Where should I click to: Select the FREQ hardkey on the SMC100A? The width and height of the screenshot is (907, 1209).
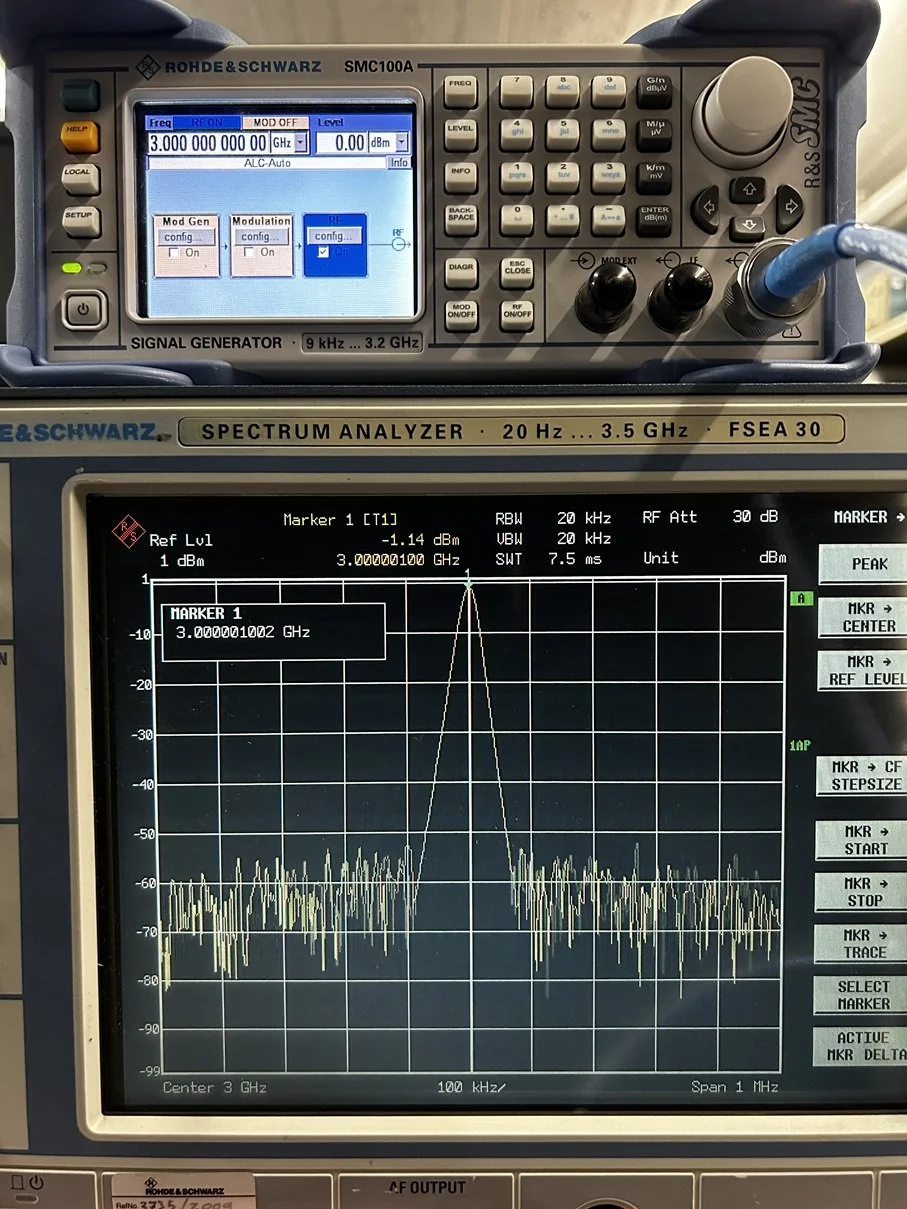pos(460,90)
